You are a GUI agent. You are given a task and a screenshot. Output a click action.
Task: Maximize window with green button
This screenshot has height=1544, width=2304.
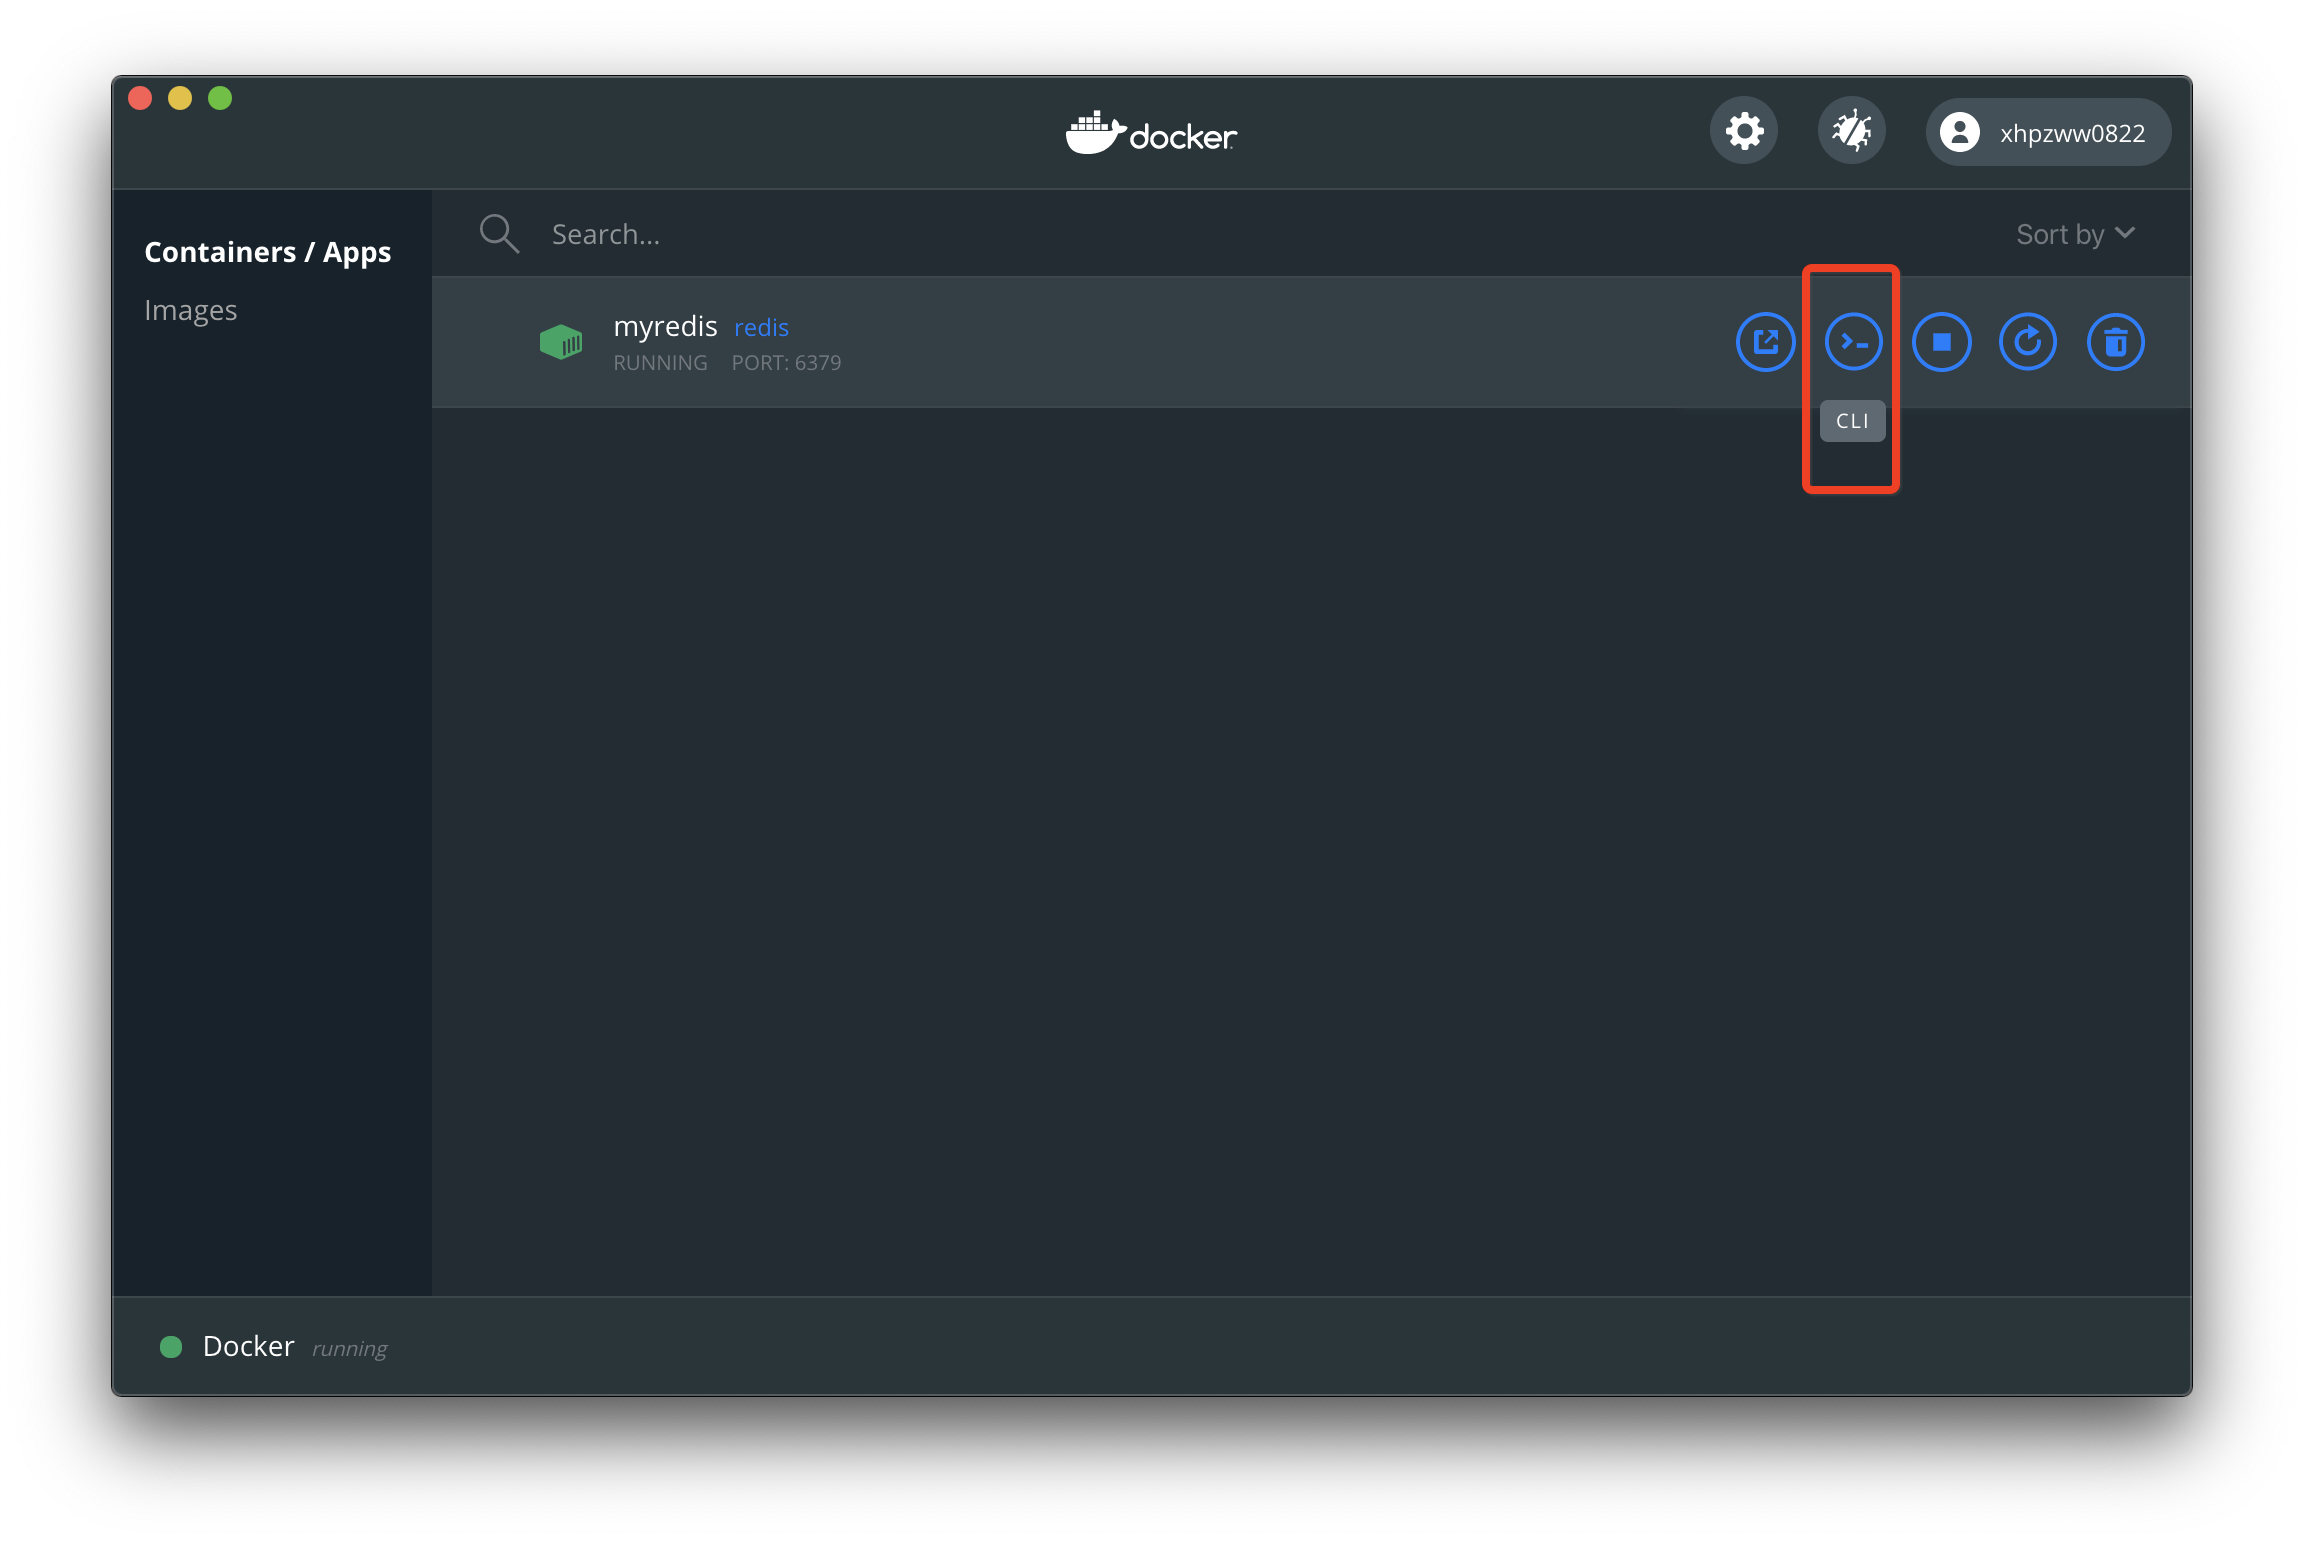220,98
